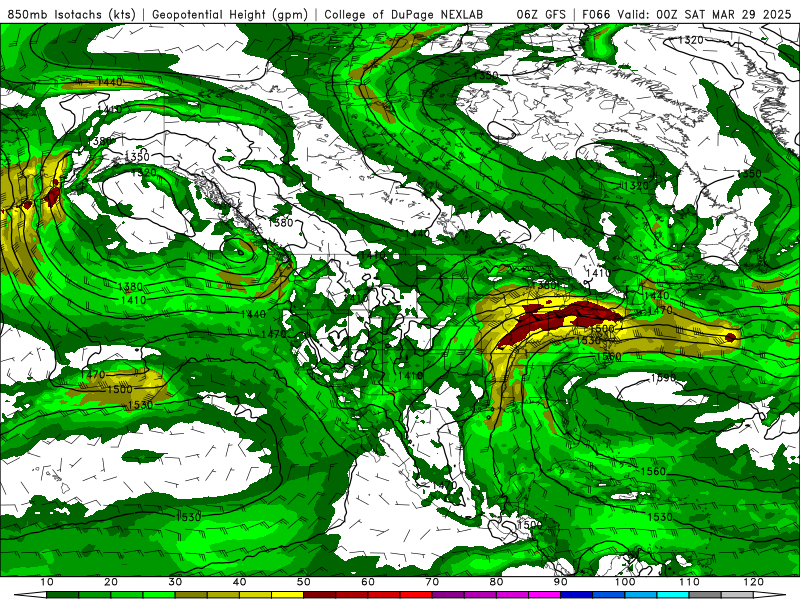Screen dimensions: 800x600
Task: Click the "20" label on the color scale
Action: click(111, 582)
